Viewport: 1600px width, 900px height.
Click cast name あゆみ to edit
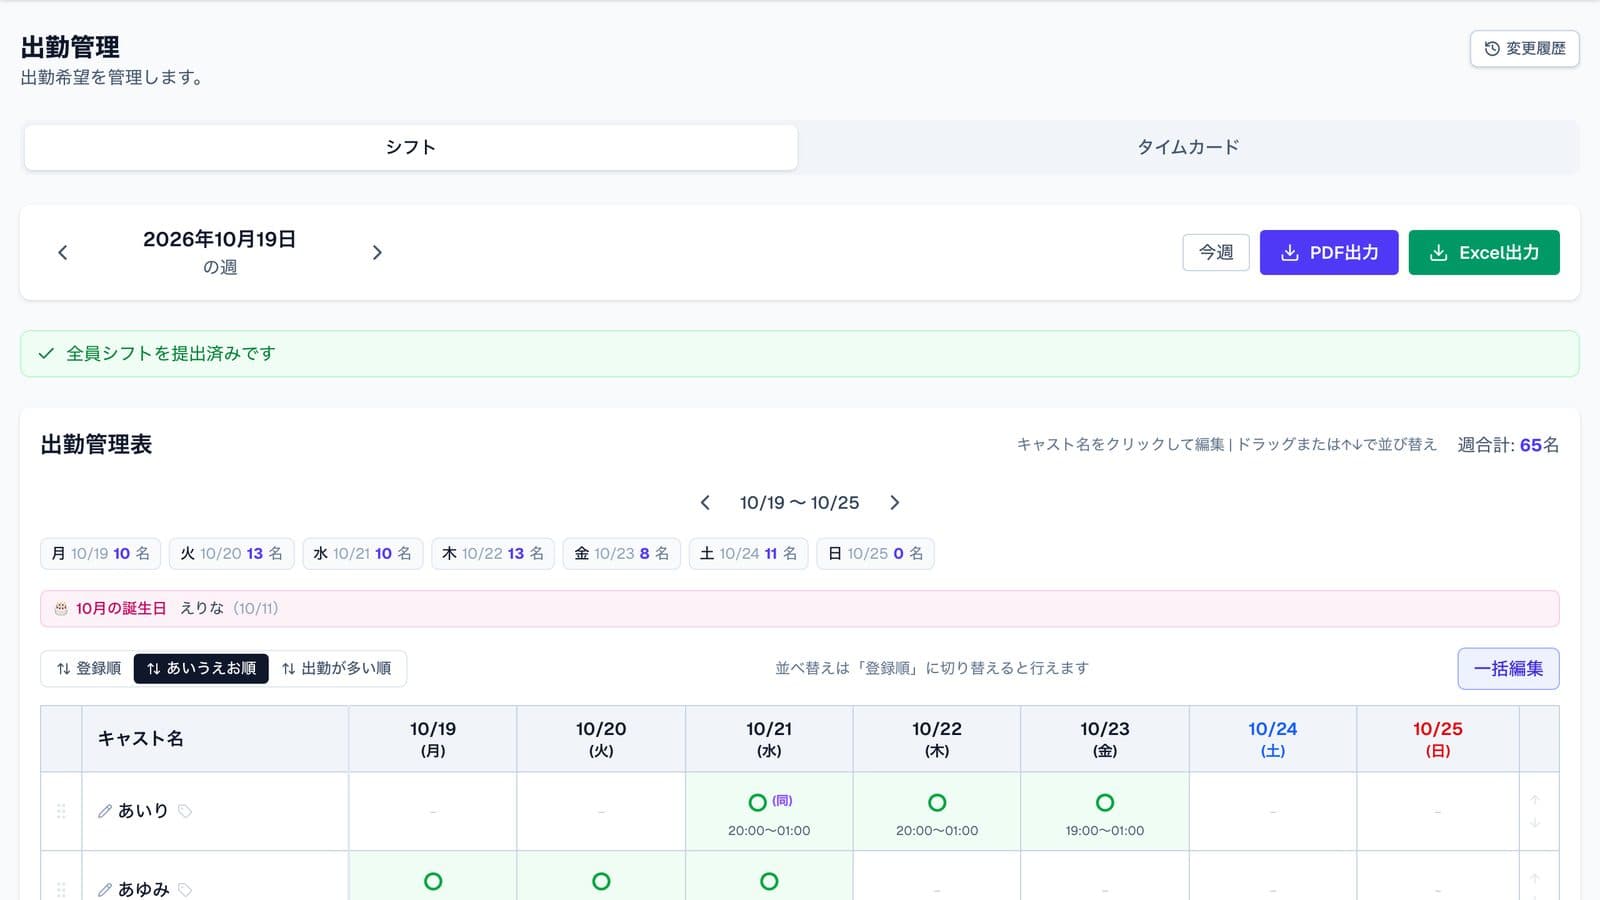[143, 889]
